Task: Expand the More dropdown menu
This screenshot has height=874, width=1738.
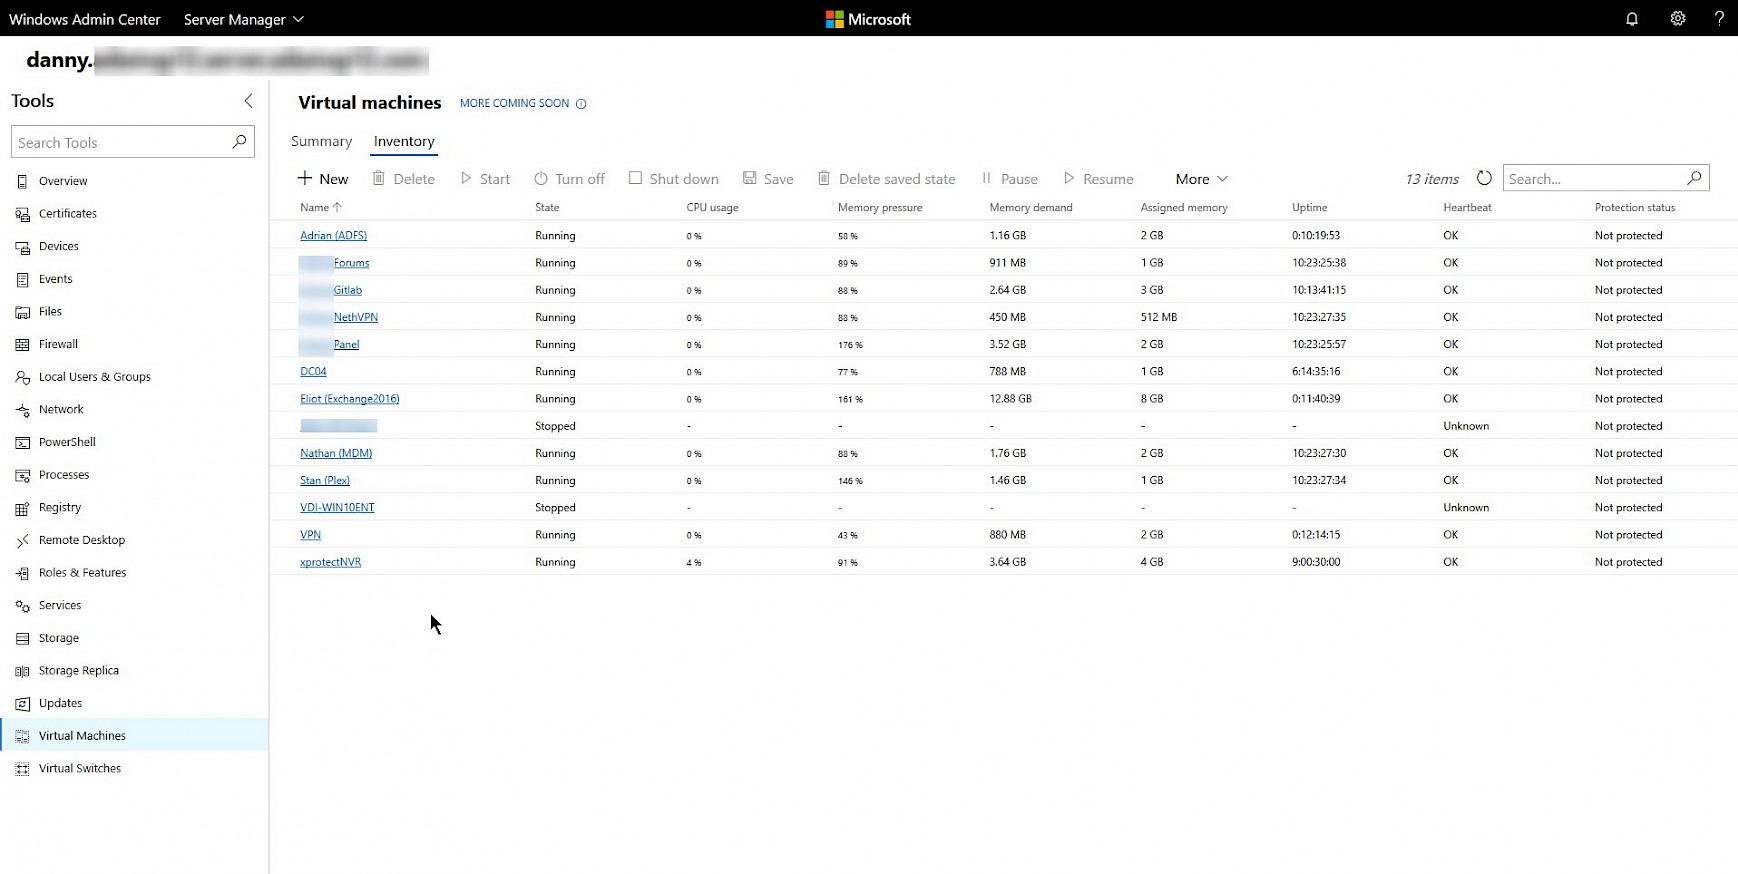Action: pos(1201,179)
